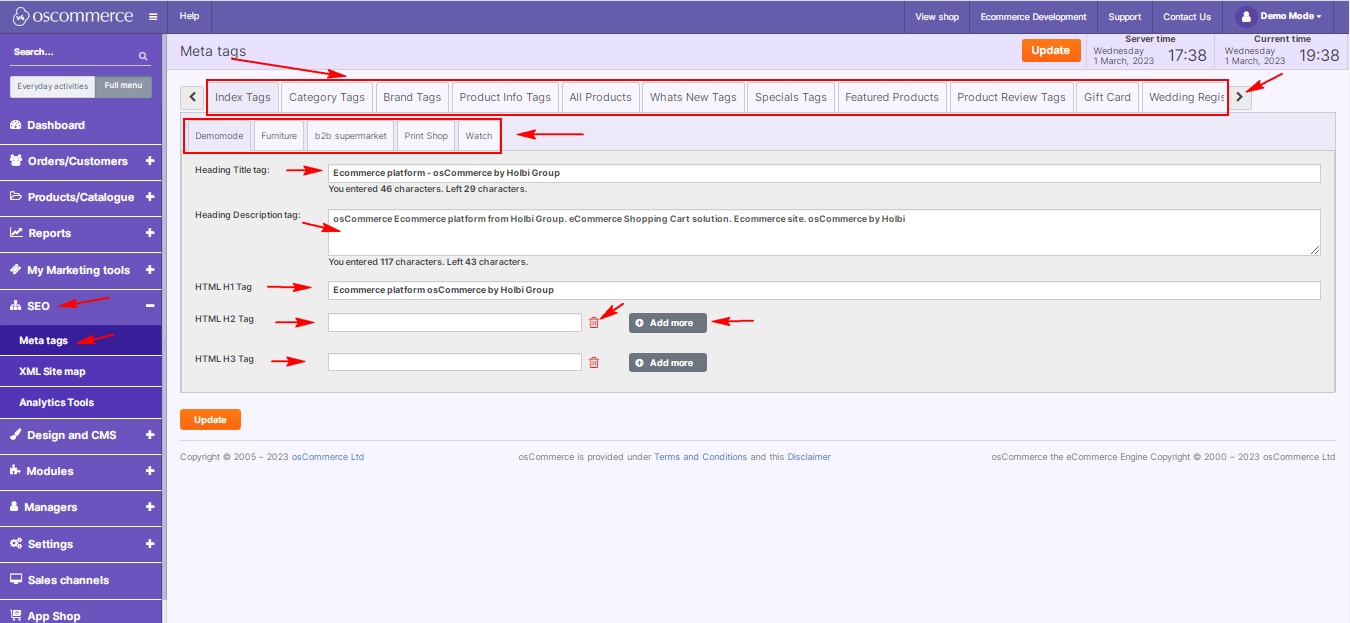Click the search magnifier icon
The height and width of the screenshot is (623, 1350).
[143, 57]
